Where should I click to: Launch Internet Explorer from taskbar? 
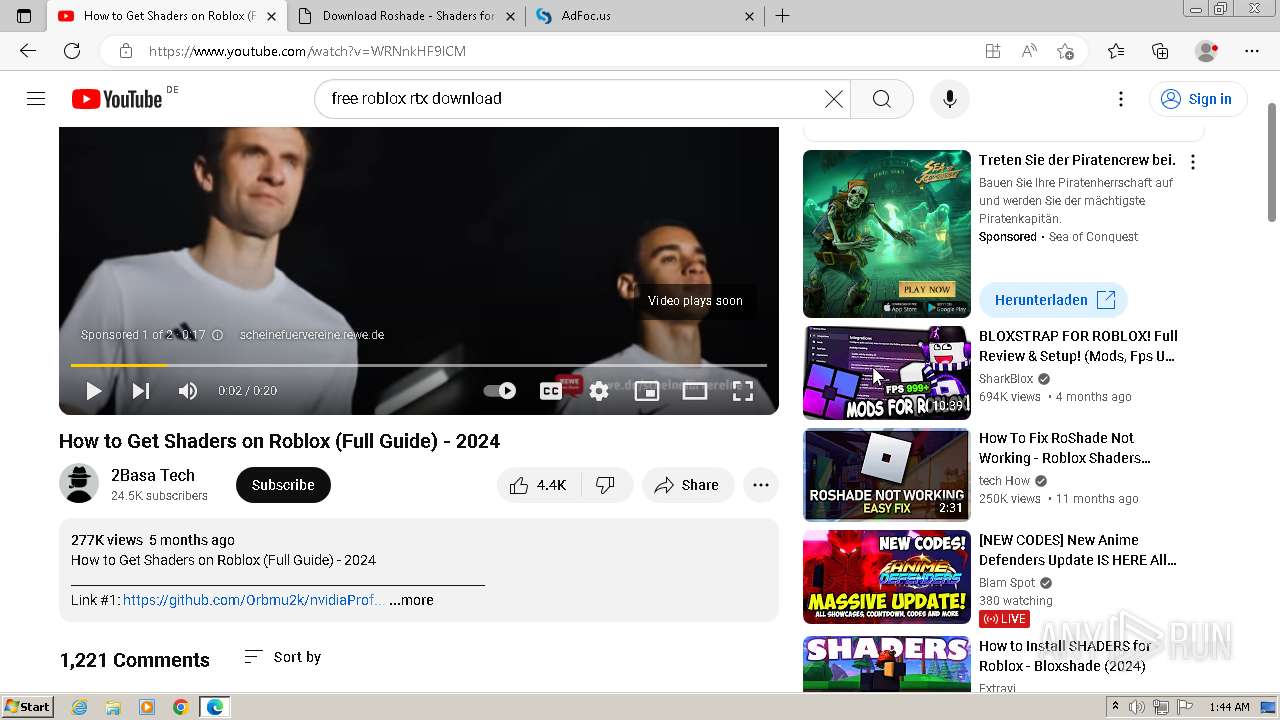point(79,707)
